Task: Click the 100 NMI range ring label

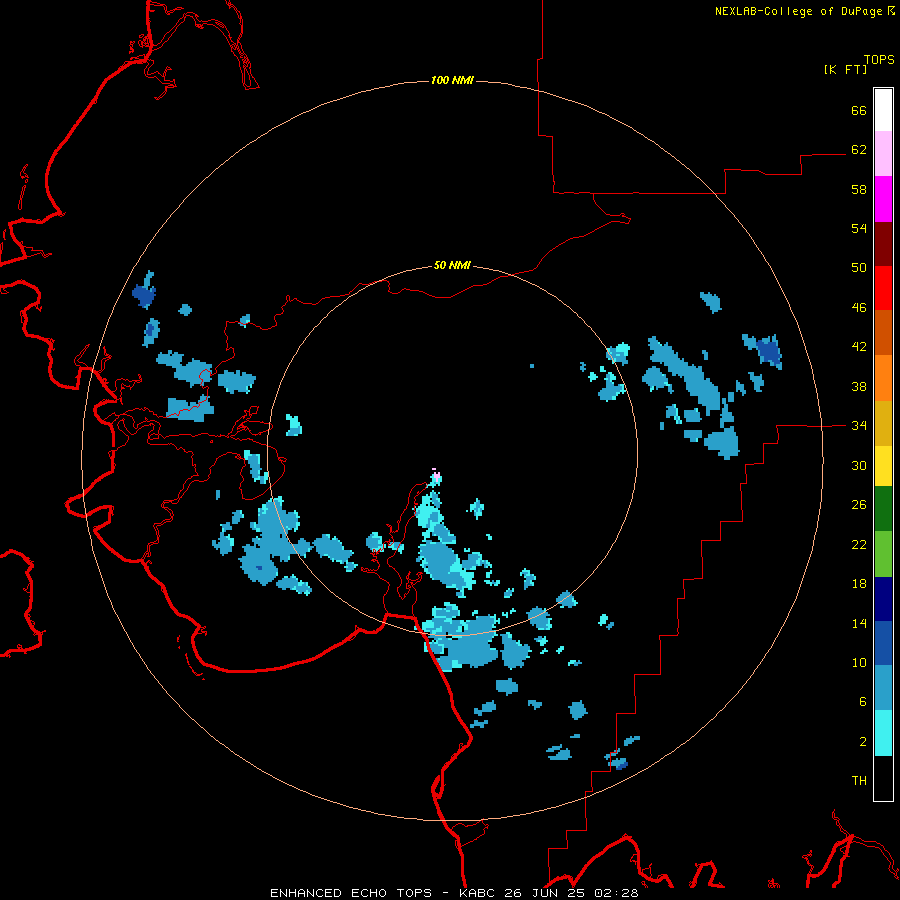Action: point(452,80)
